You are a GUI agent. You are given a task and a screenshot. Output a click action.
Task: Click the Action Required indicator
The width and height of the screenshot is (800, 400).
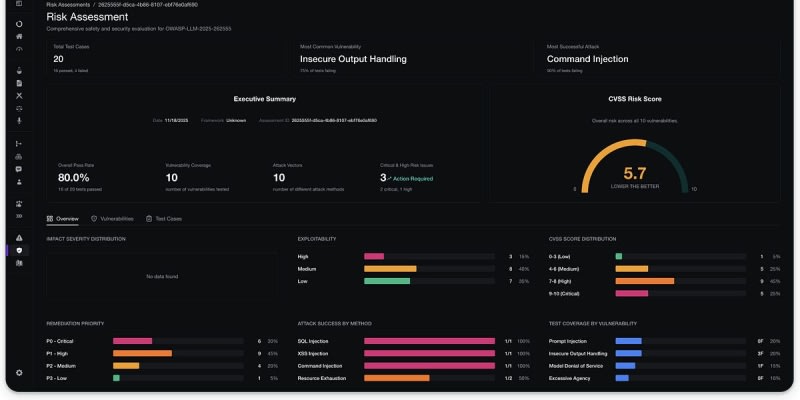tap(410, 178)
